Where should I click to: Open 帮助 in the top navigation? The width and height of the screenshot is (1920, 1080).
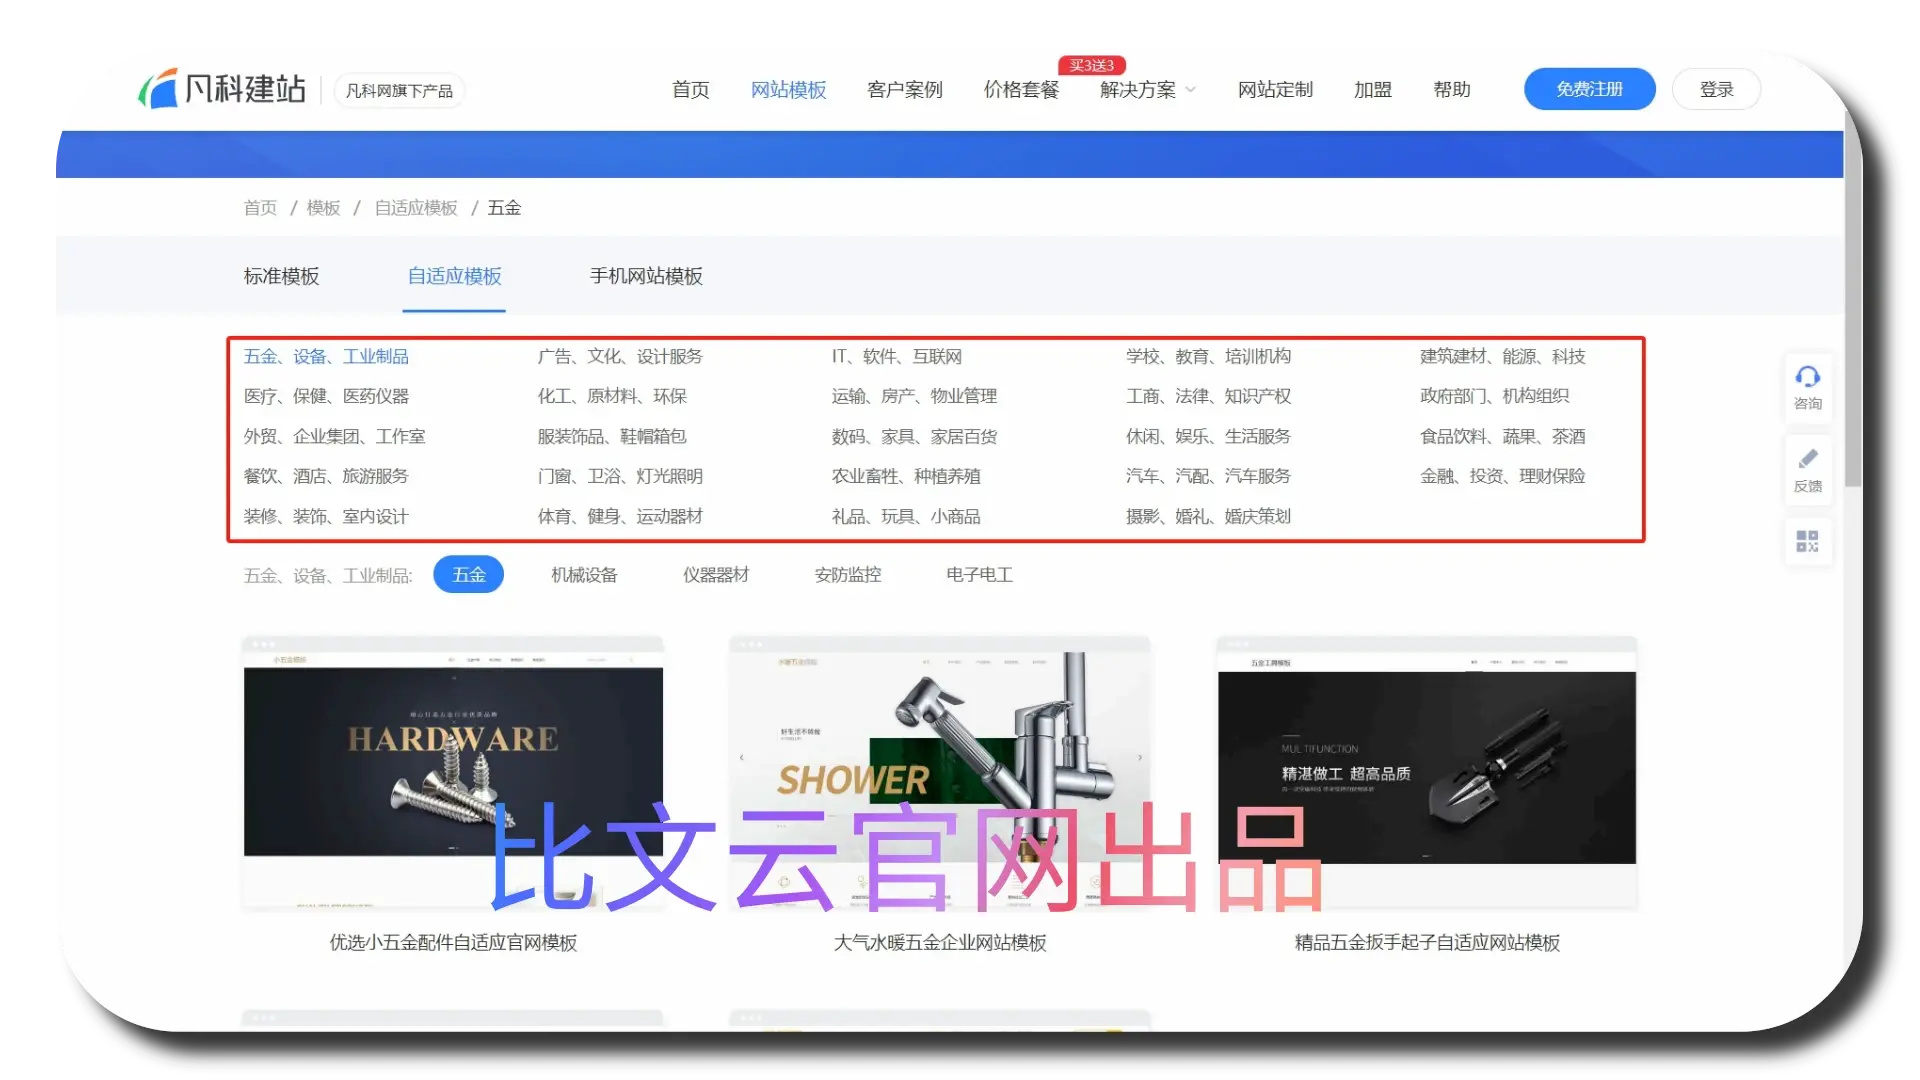[x=1452, y=90]
